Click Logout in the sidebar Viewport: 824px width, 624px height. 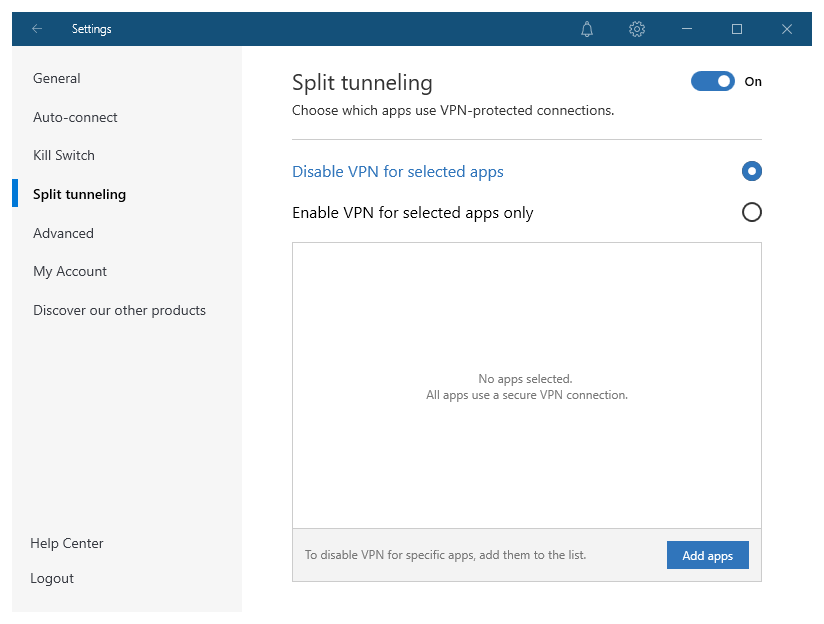click(x=52, y=578)
